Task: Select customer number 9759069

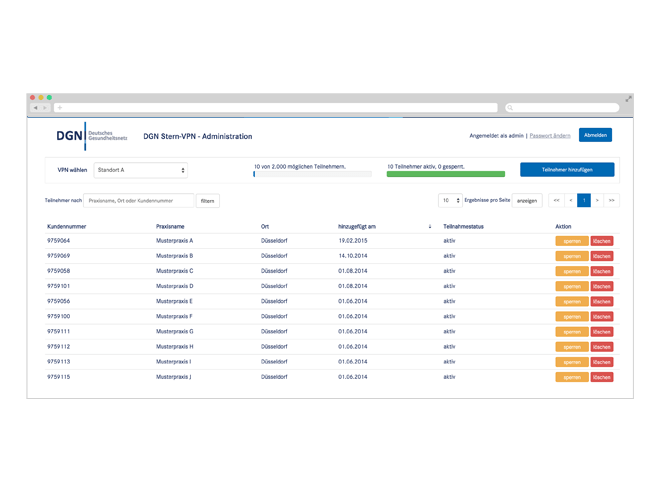Action: coord(59,256)
